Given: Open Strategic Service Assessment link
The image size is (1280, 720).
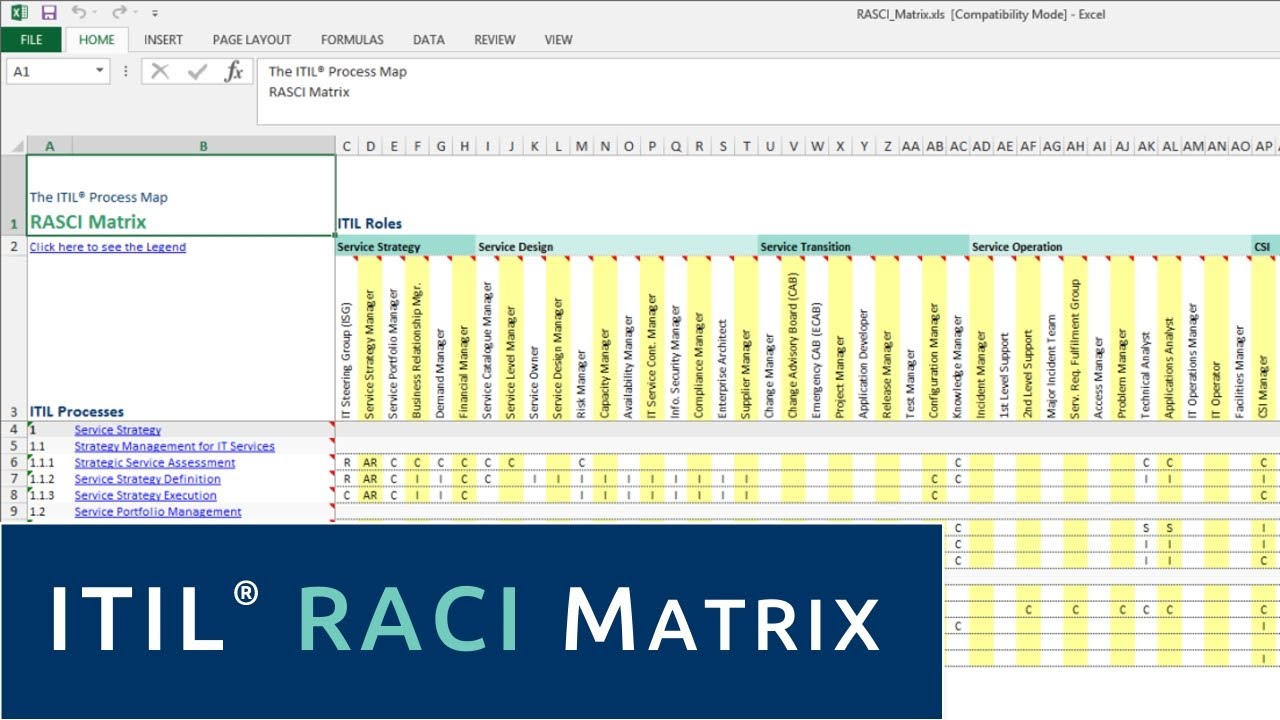Looking at the screenshot, I should click(x=155, y=463).
